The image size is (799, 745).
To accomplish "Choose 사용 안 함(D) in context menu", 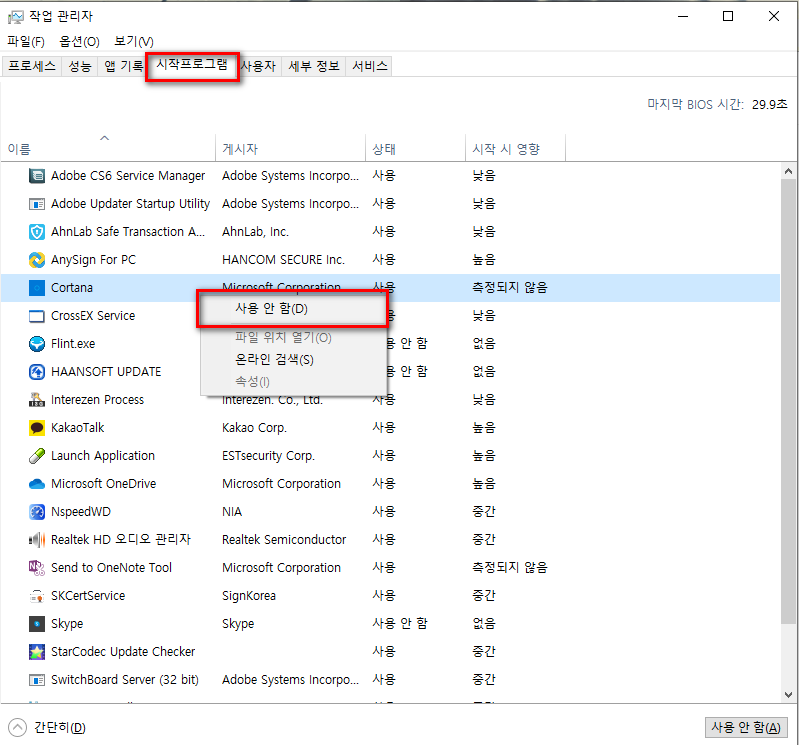I will click(292, 309).
